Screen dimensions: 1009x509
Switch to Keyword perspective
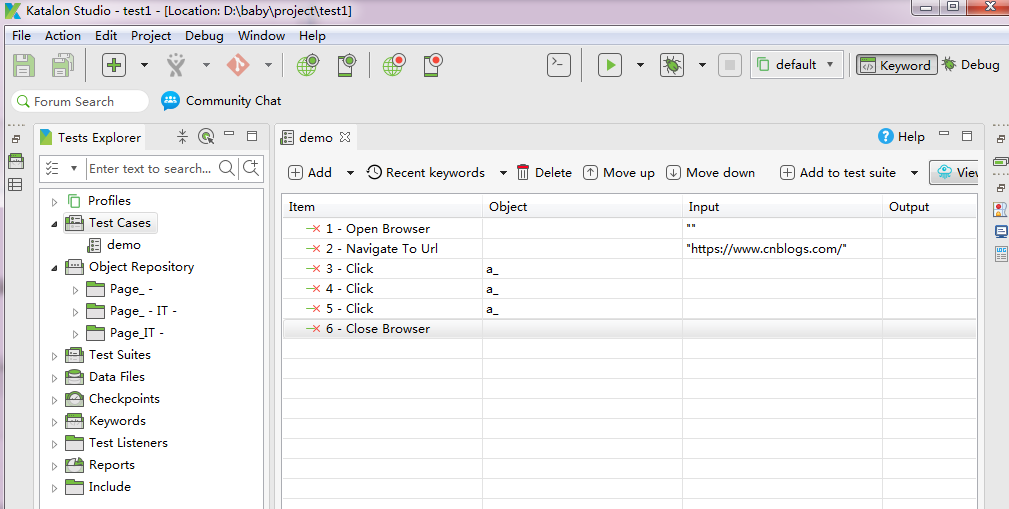coord(896,65)
